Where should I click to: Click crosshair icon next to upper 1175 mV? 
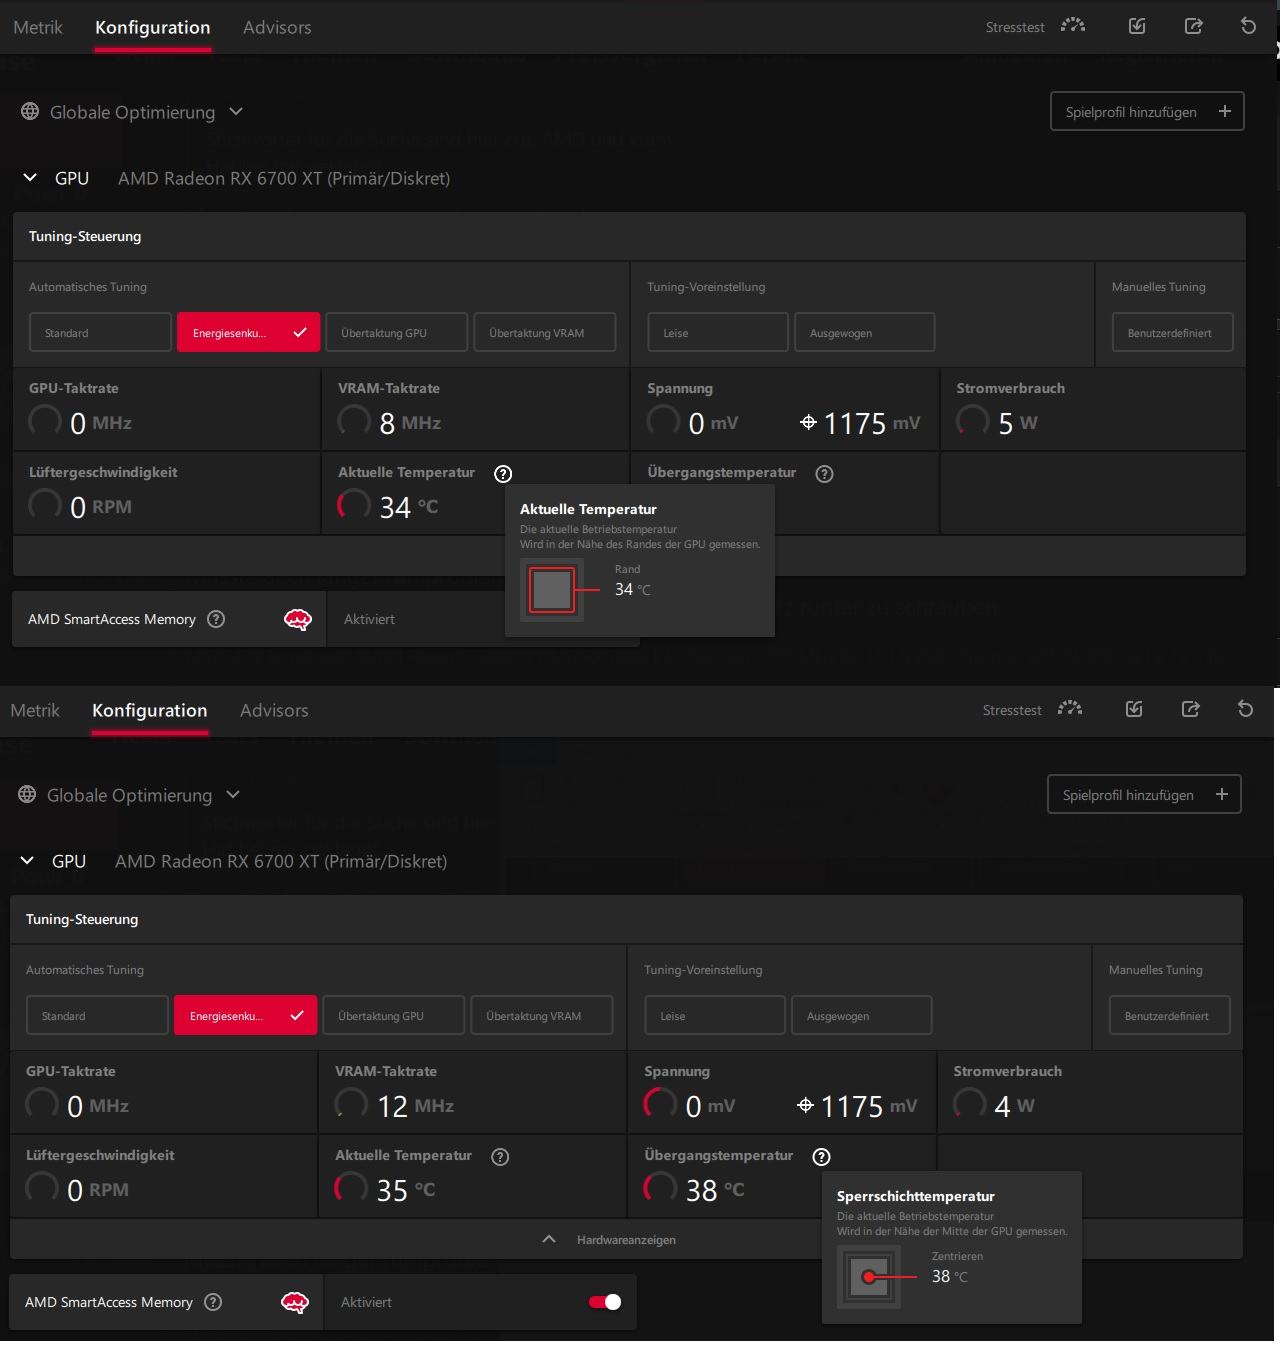tap(808, 423)
